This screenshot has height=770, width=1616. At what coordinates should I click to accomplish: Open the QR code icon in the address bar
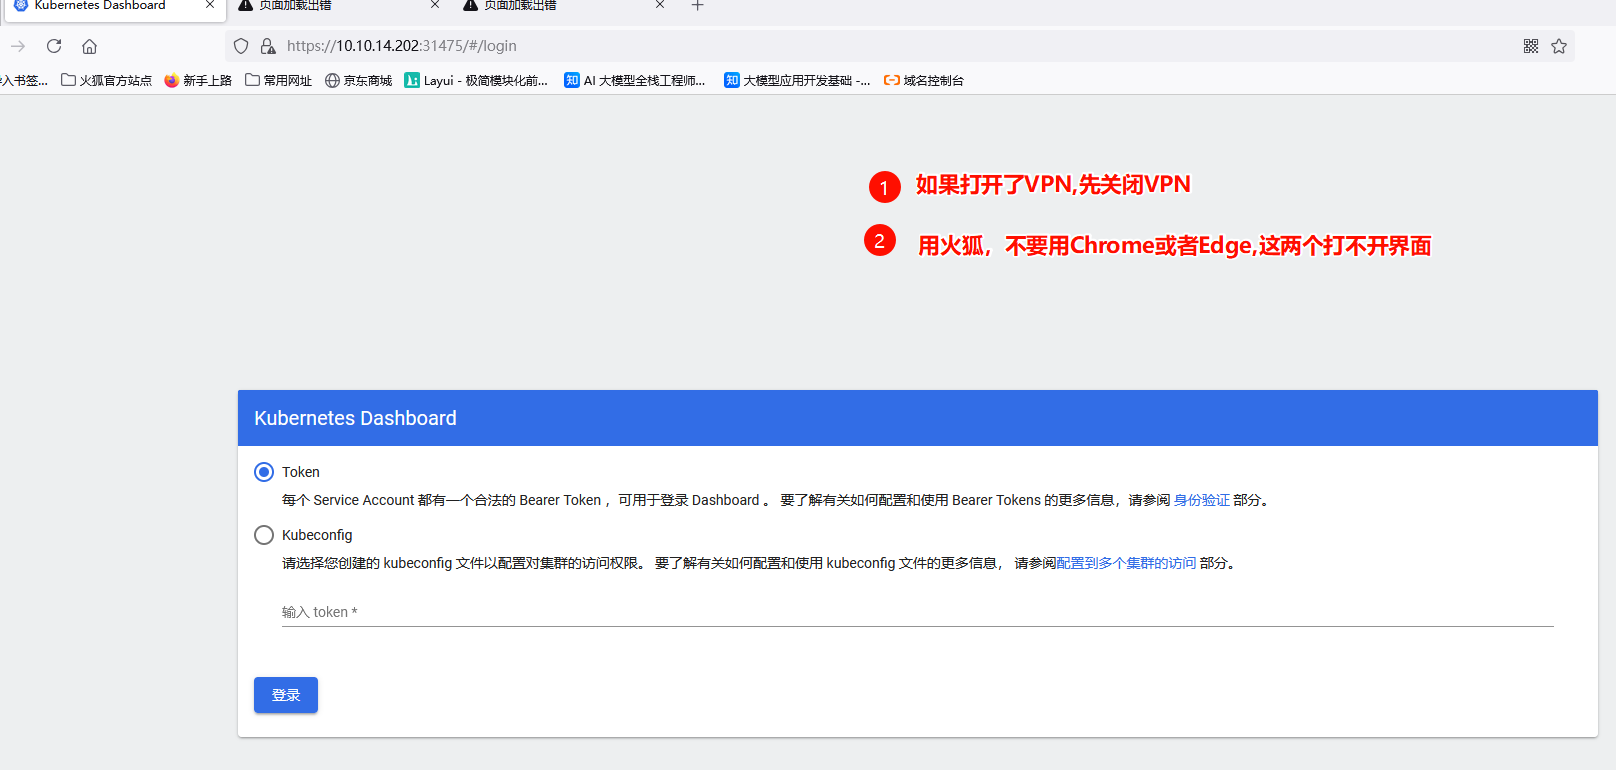click(x=1531, y=46)
